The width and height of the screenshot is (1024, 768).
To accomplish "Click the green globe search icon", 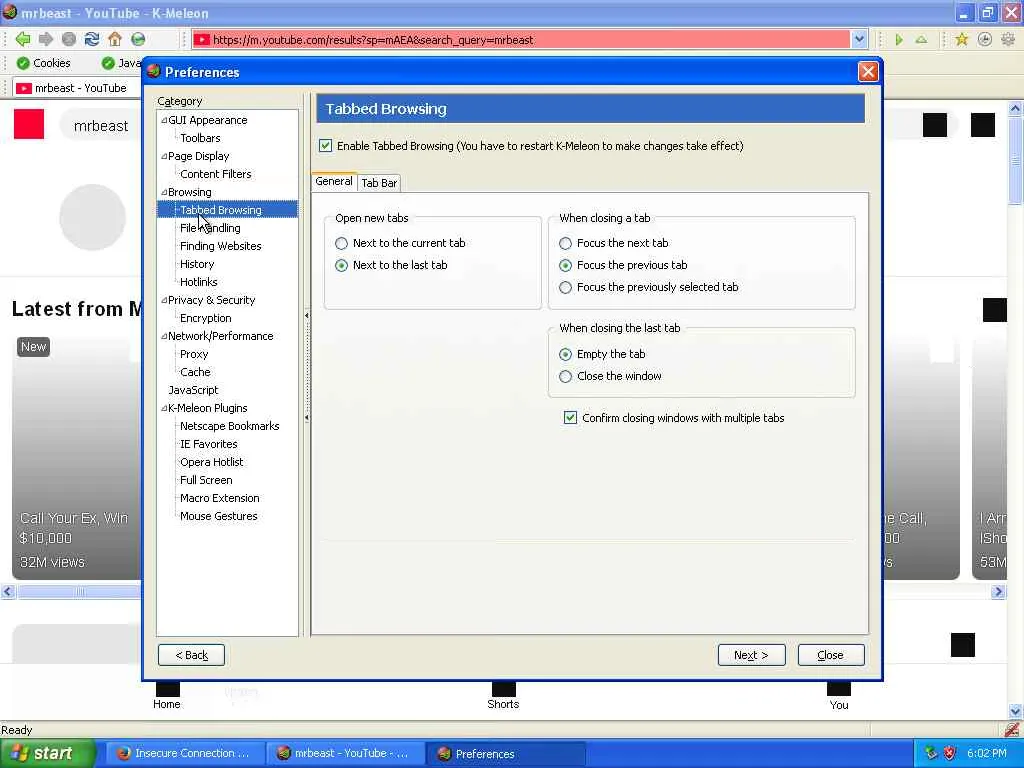I will pyautogui.click(x=138, y=39).
